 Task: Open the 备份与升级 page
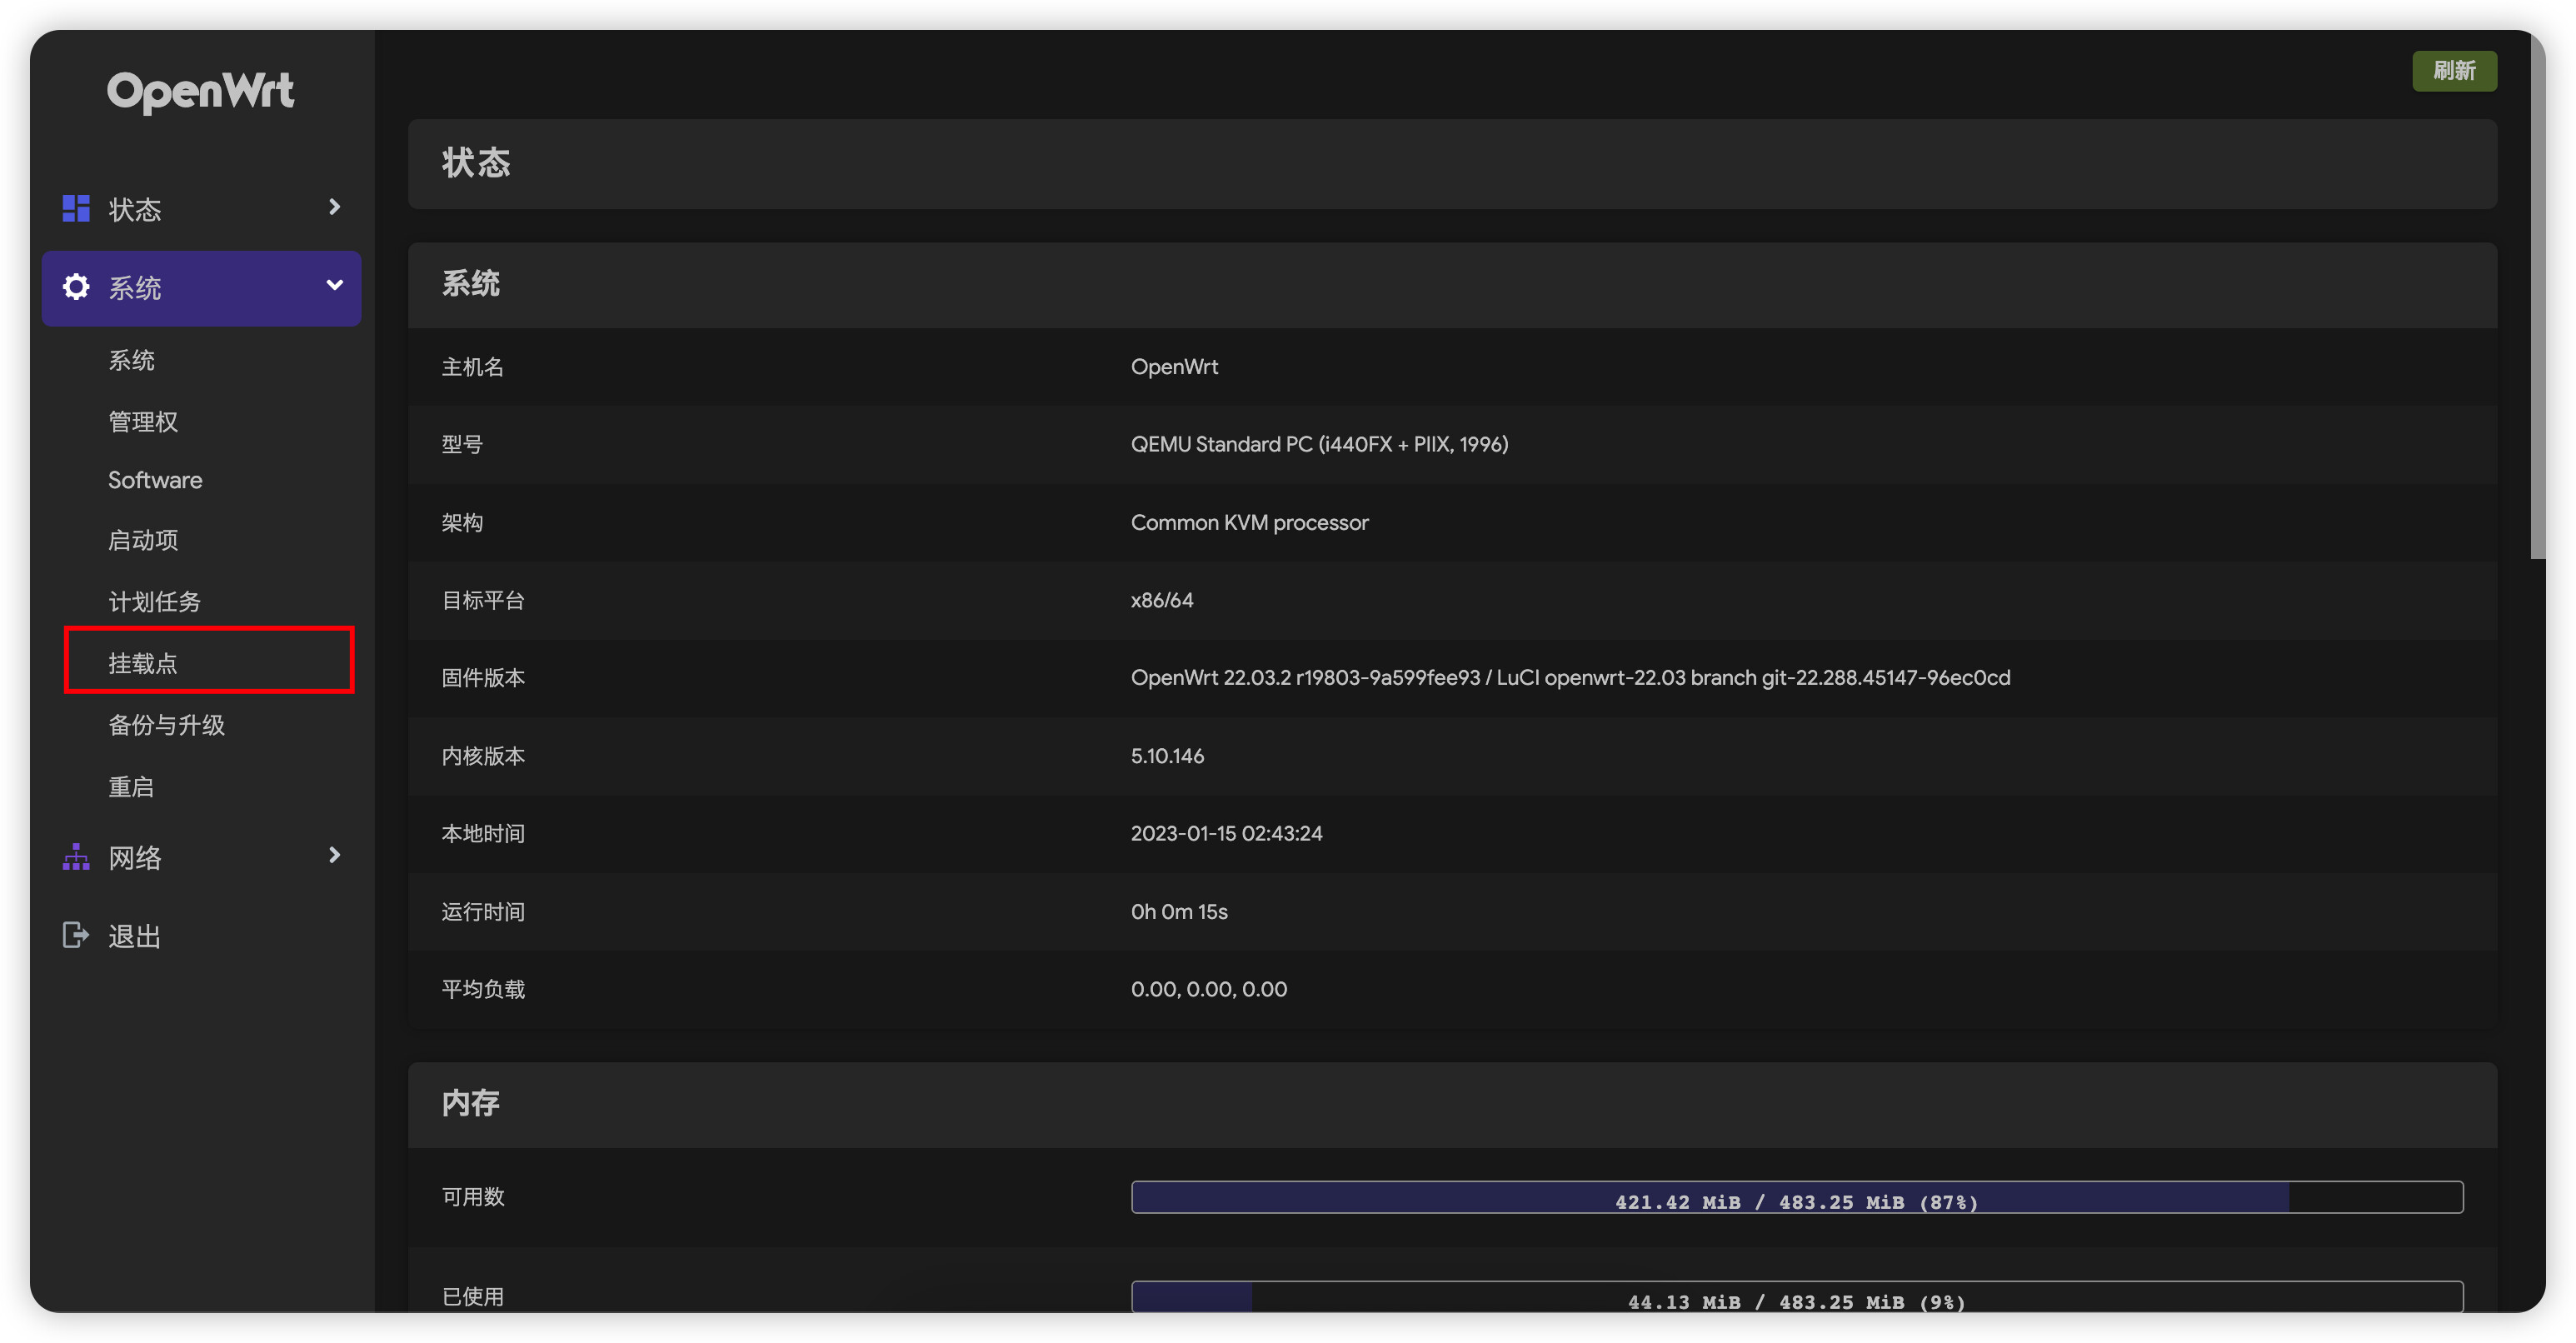click(x=166, y=725)
